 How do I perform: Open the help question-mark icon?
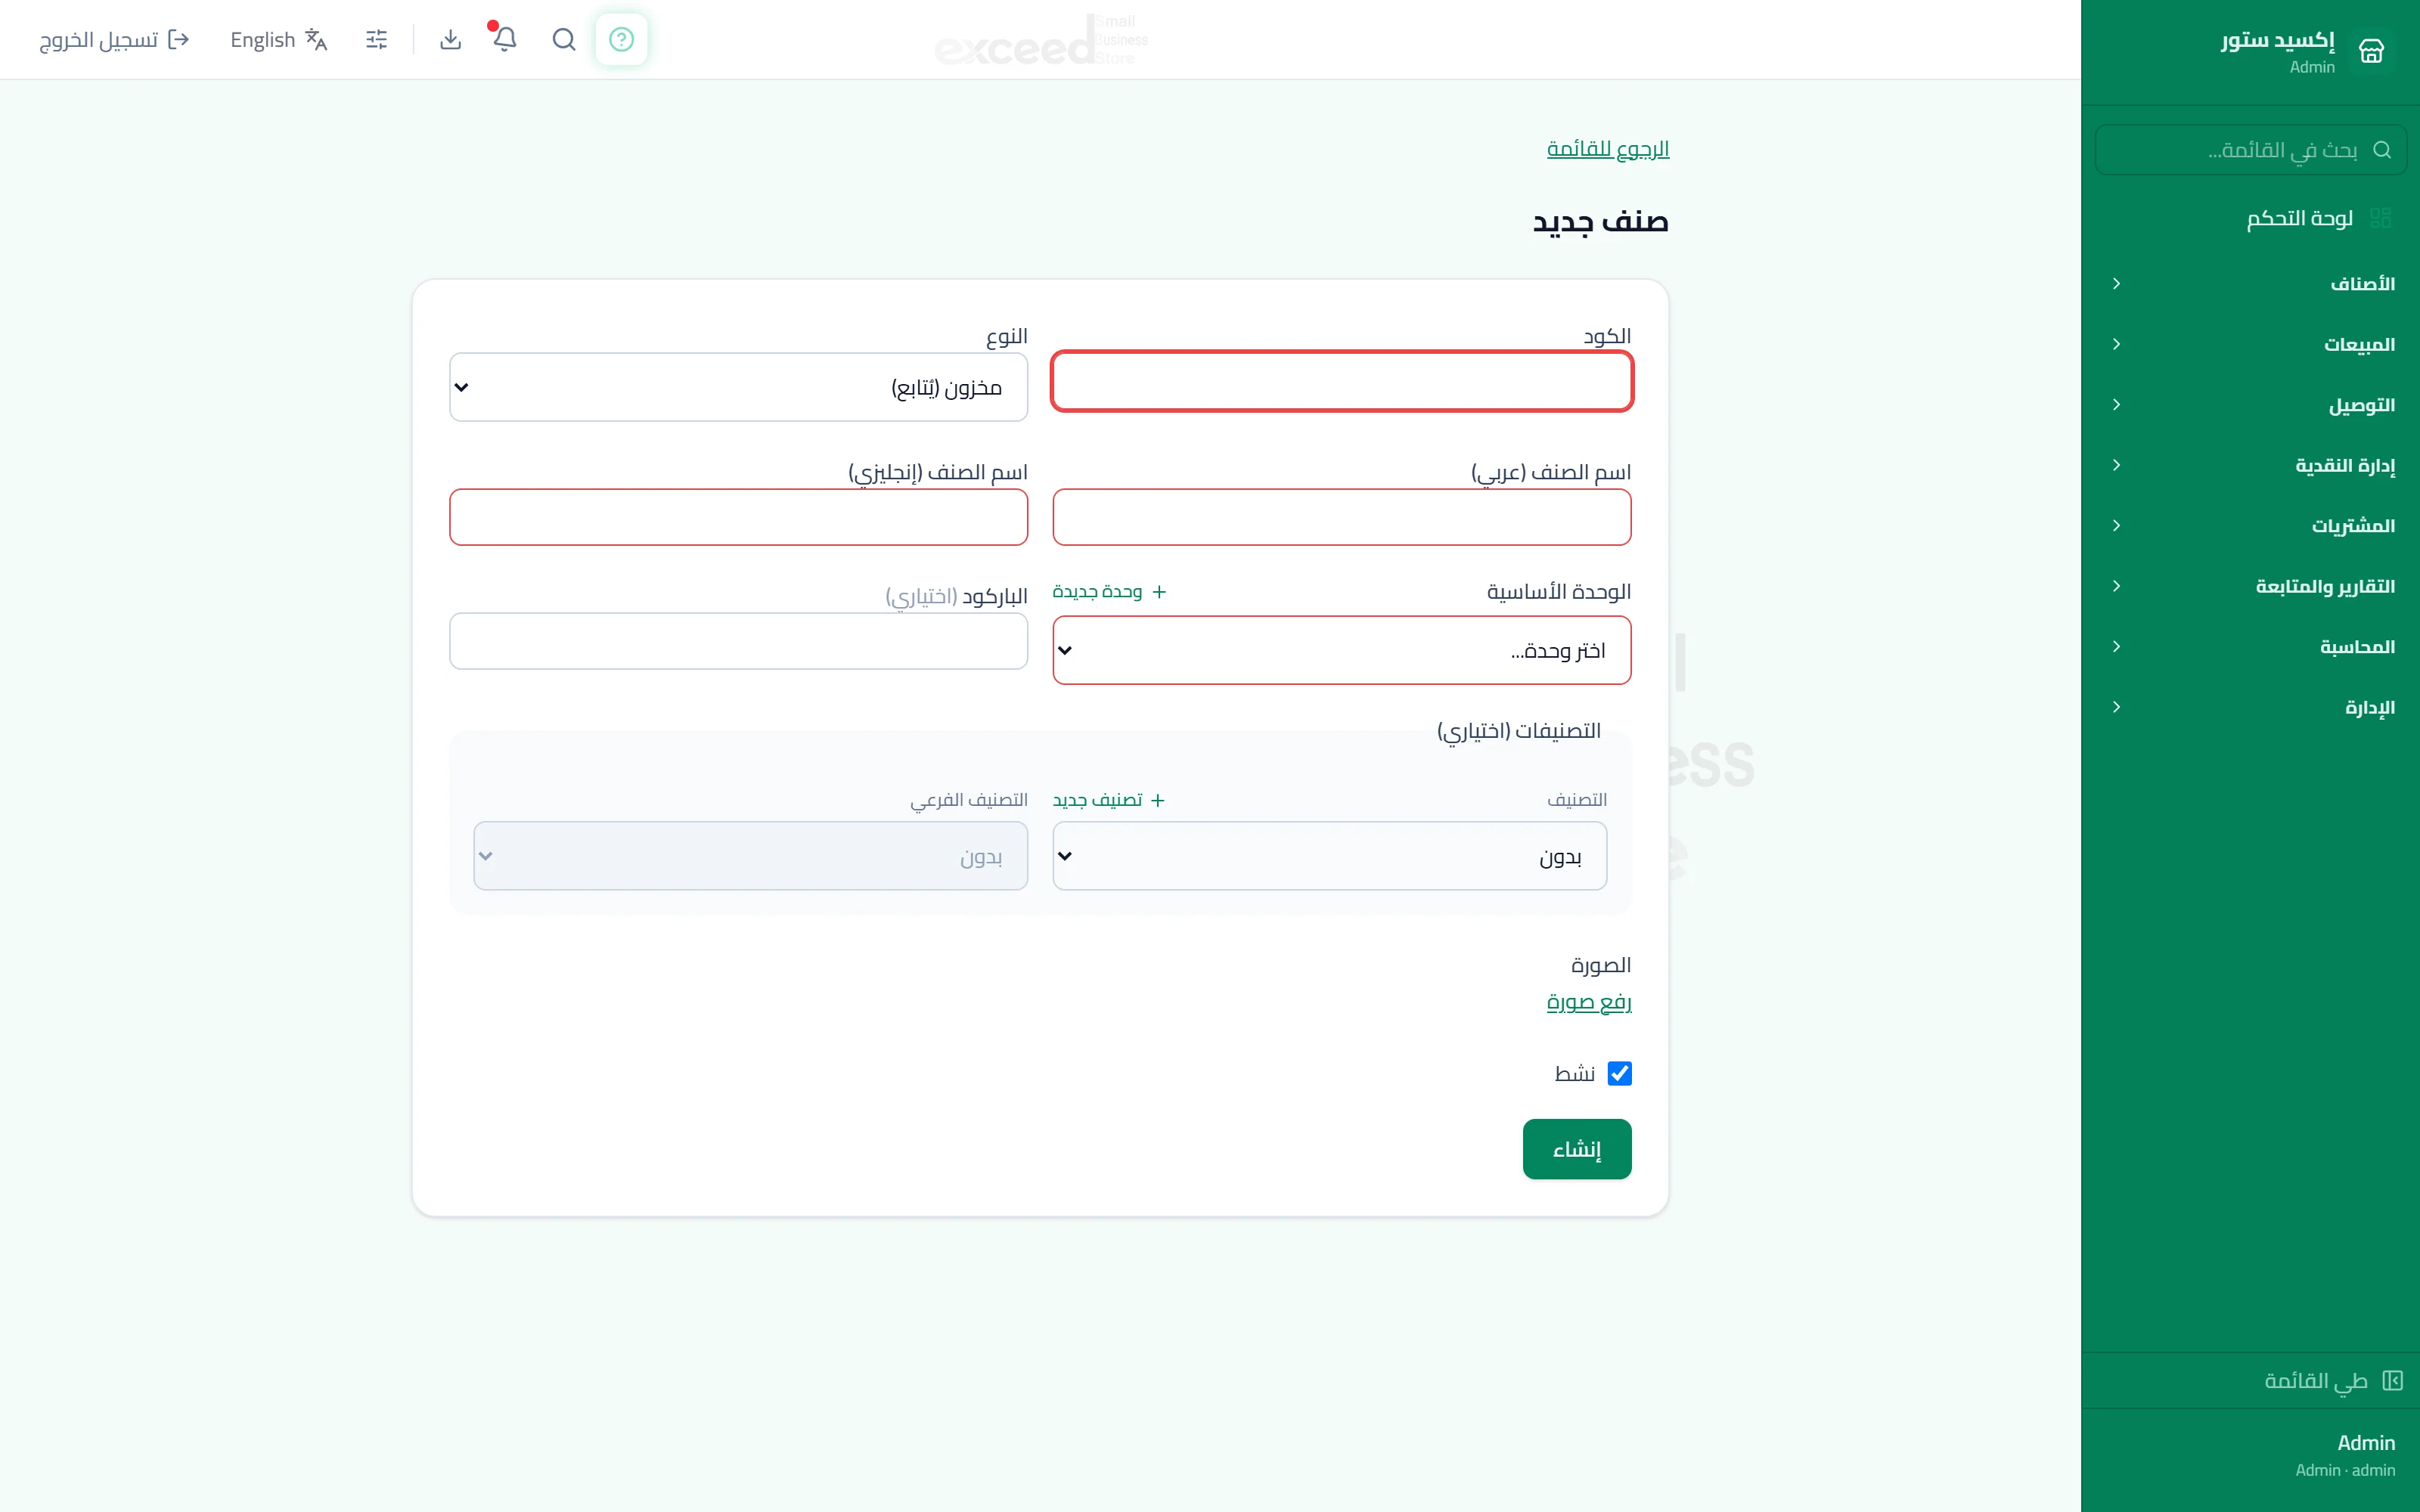click(x=621, y=39)
